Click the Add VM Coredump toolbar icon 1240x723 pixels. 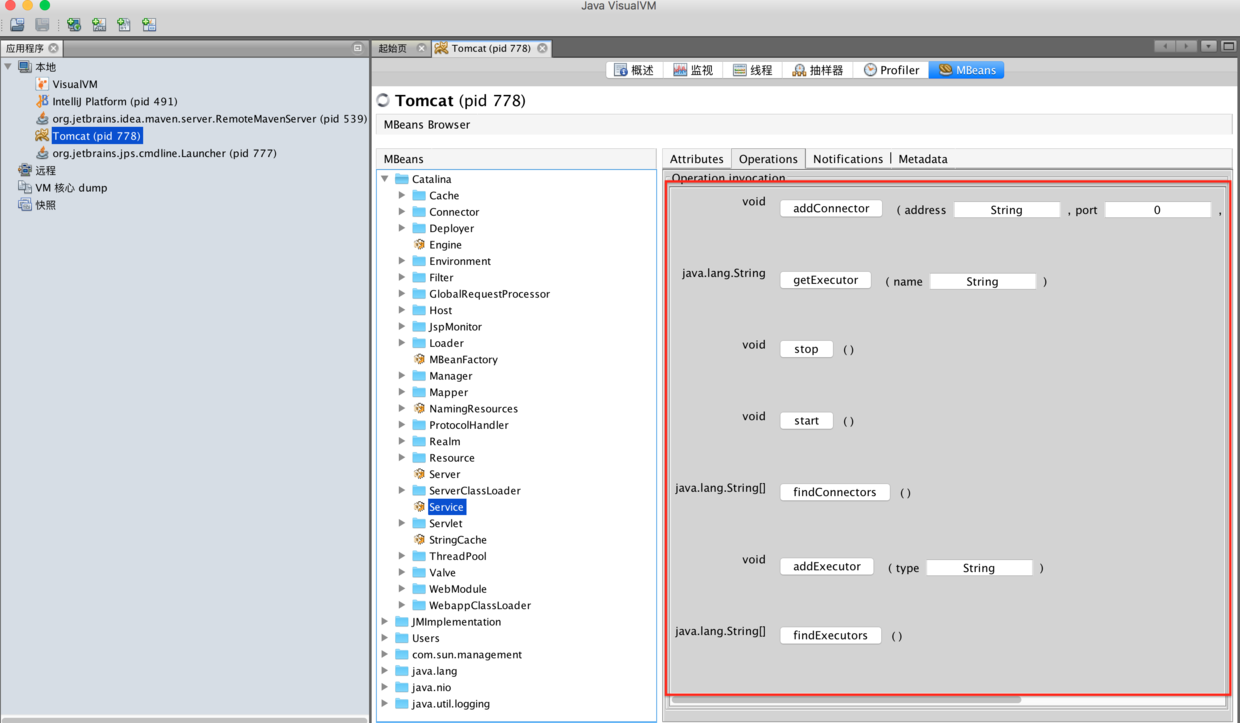124,24
